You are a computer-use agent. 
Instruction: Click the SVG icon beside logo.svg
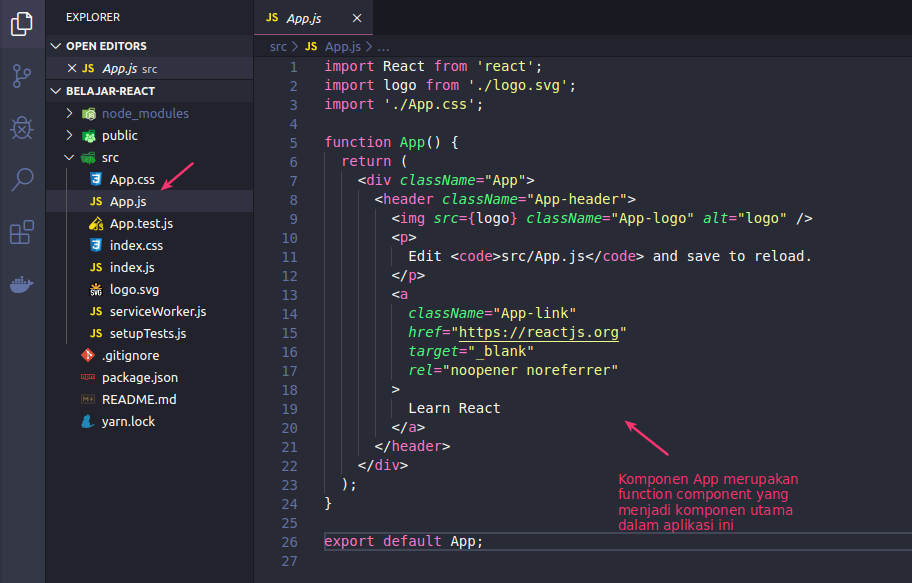tap(96, 289)
